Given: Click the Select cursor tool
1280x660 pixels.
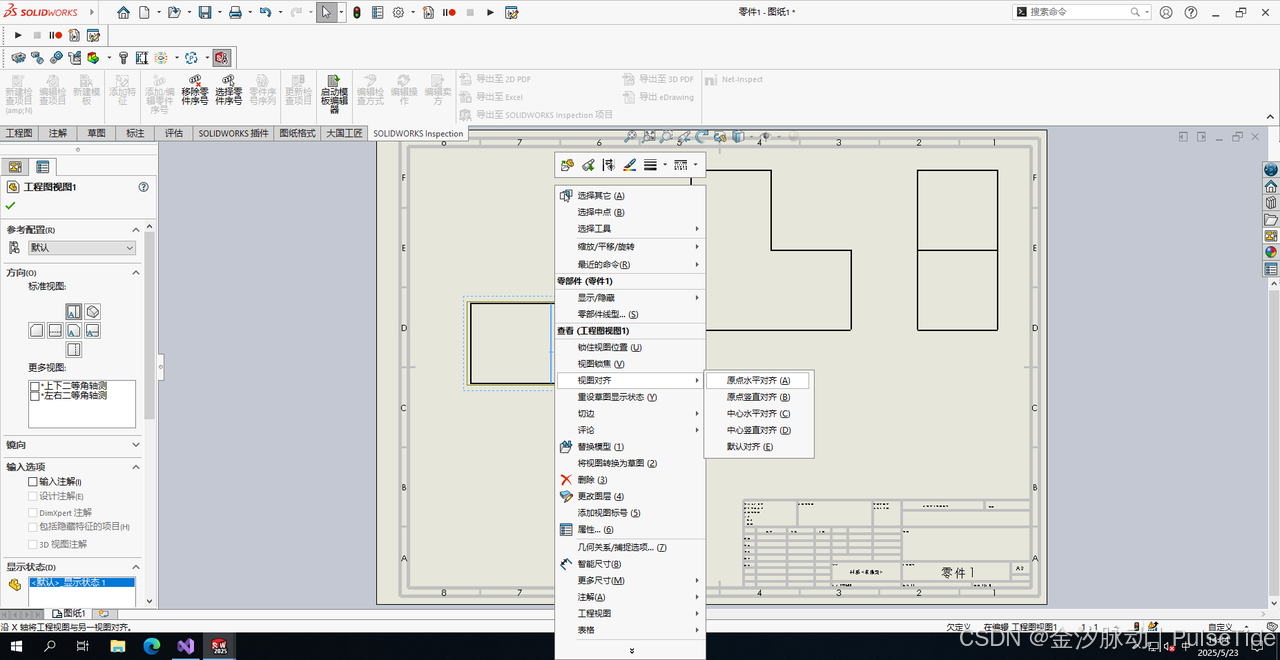Looking at the screenshot, I should (326, 13).
